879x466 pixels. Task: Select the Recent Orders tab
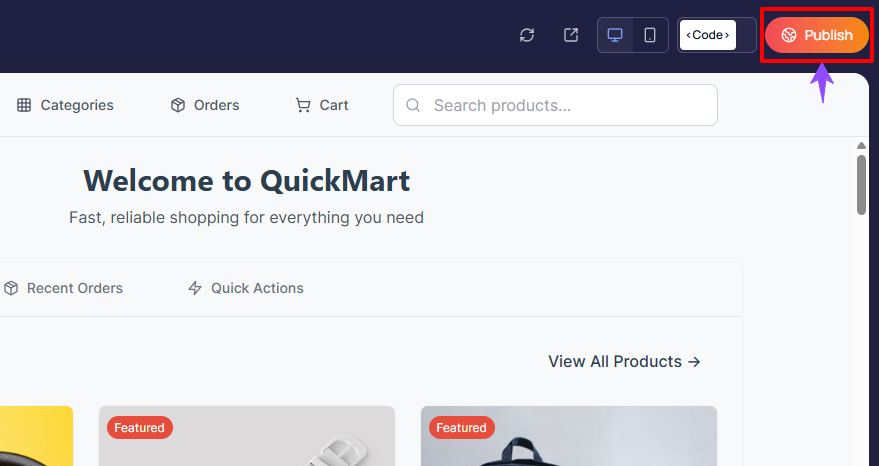[x=74, y=288]
